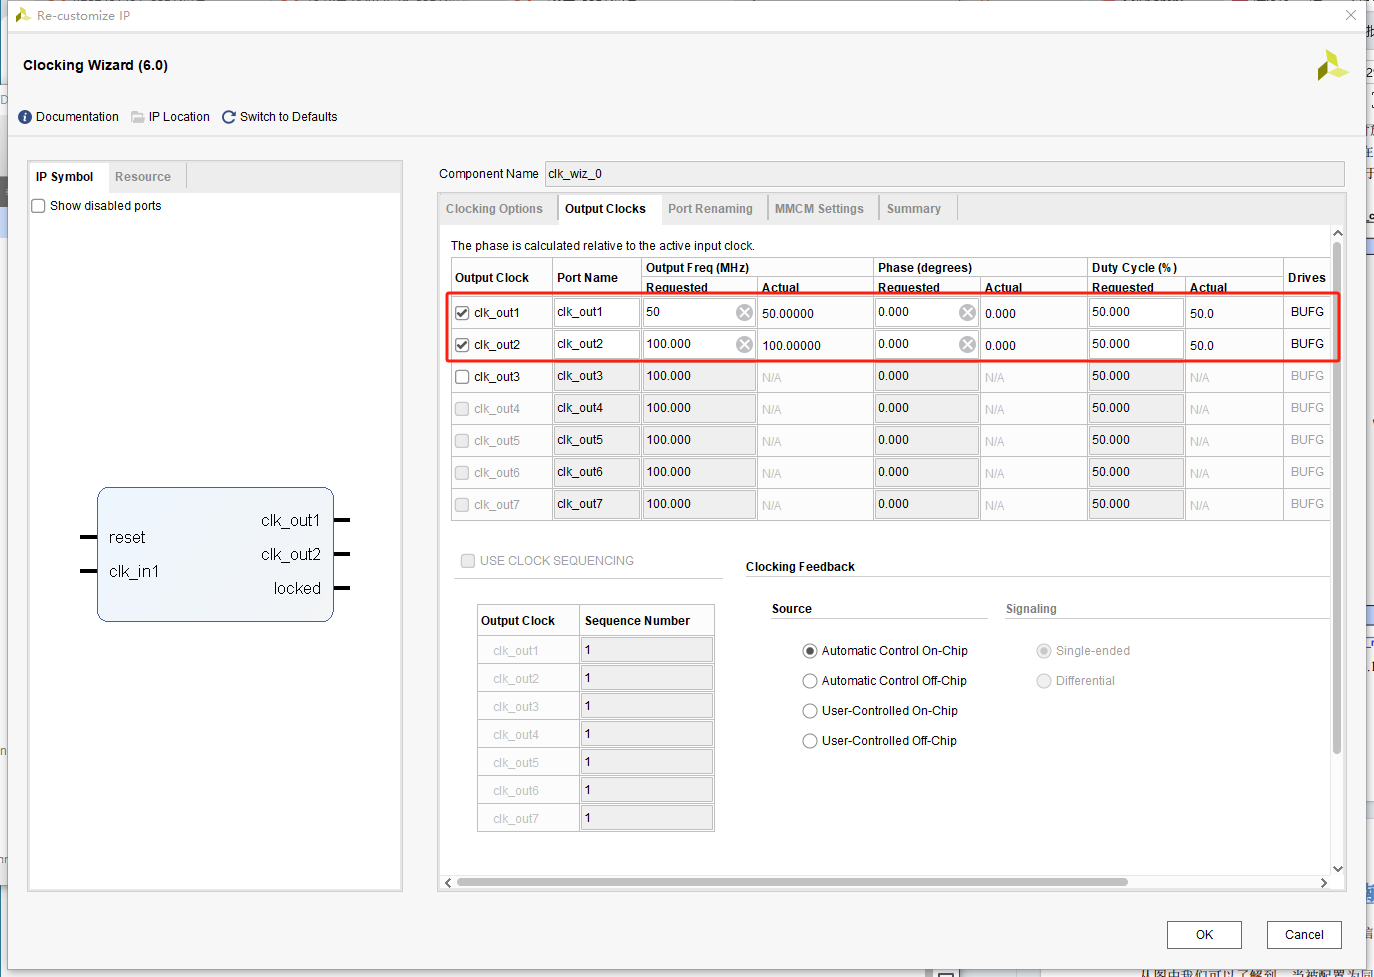Screen dimensions: 1374x977
Task: Open the Port Renaming tab
Action: tap(710, 209)
